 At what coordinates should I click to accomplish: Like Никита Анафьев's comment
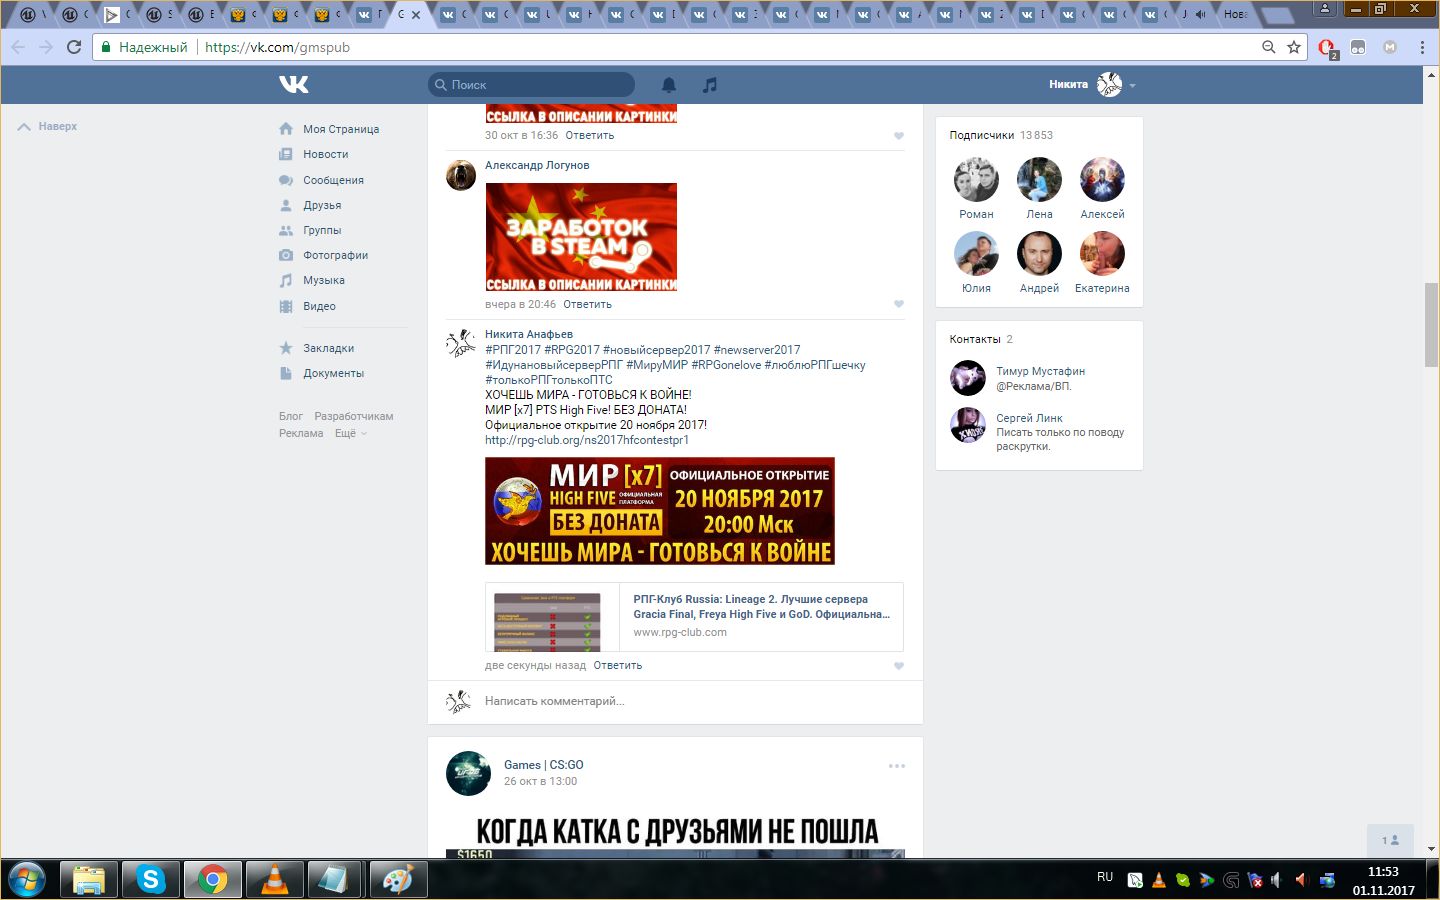tap(898, 666)
